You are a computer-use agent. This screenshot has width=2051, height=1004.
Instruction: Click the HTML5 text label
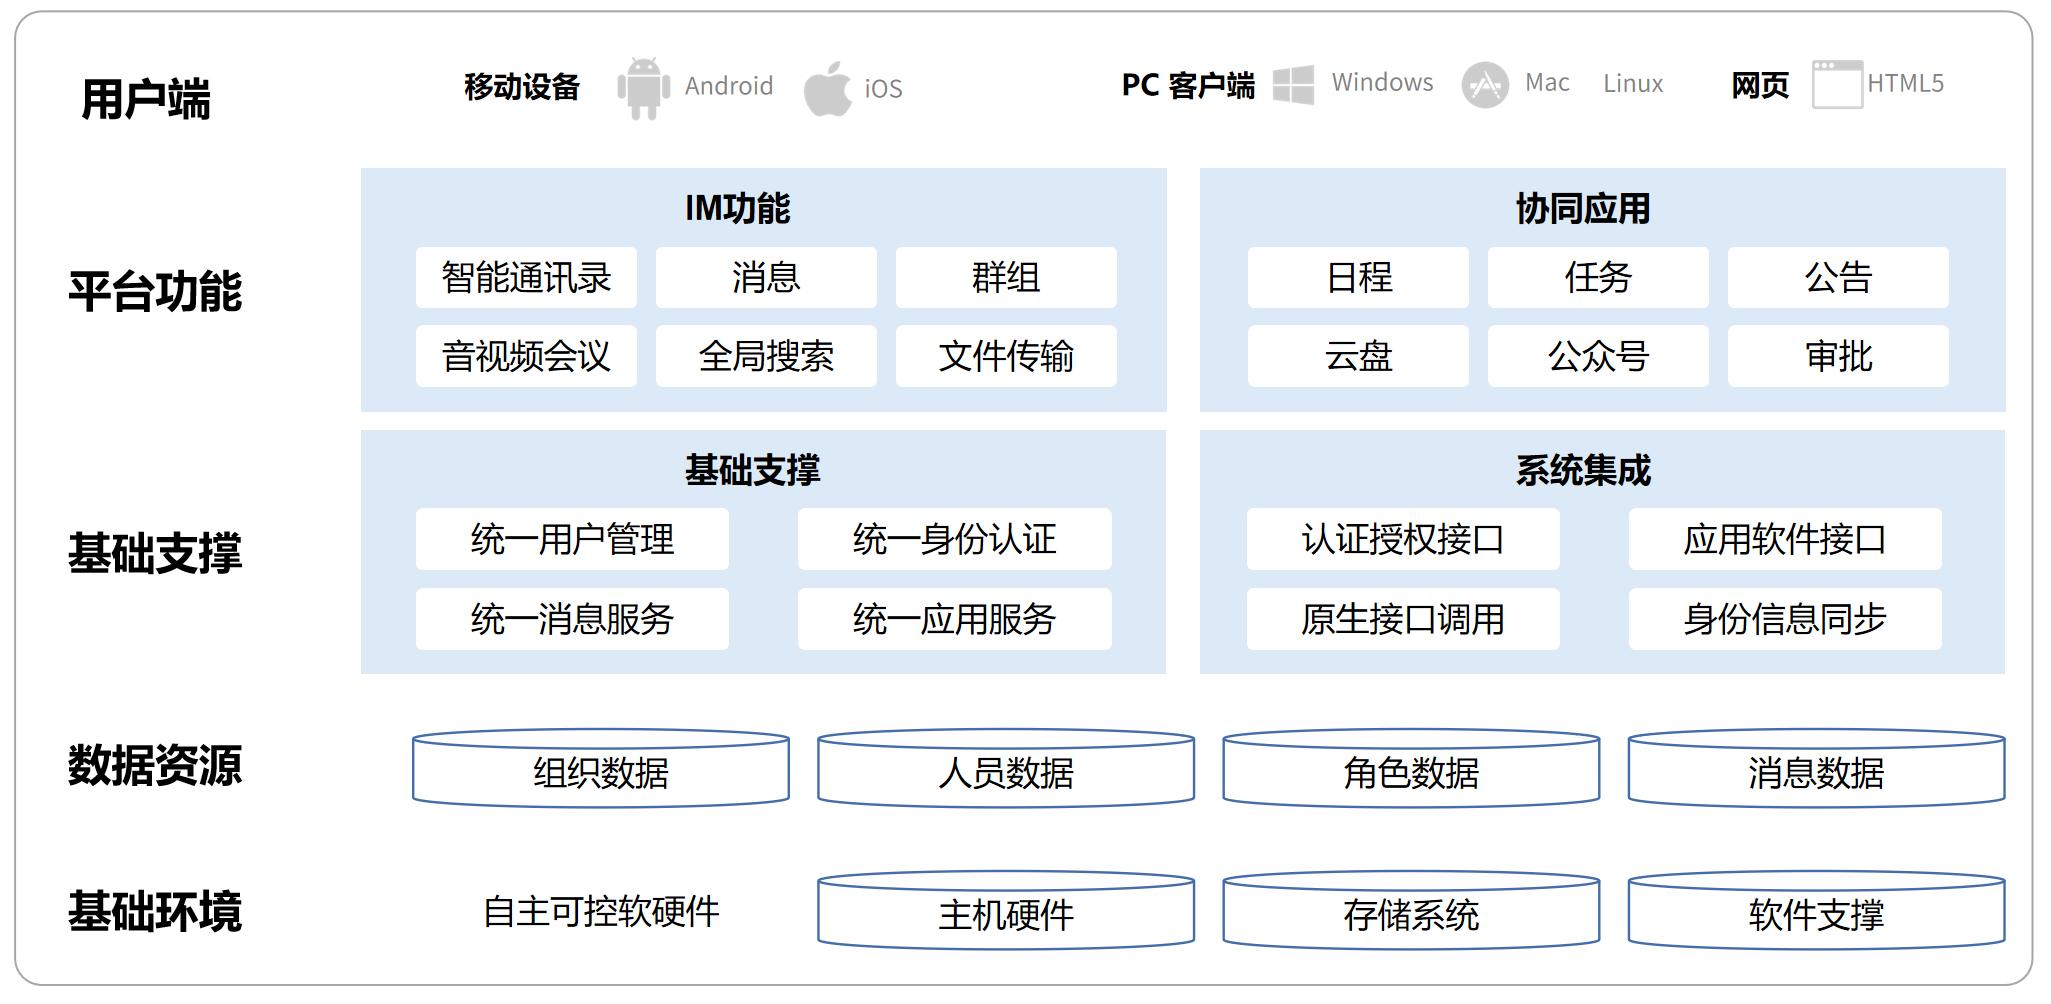tap(1906, 83)
